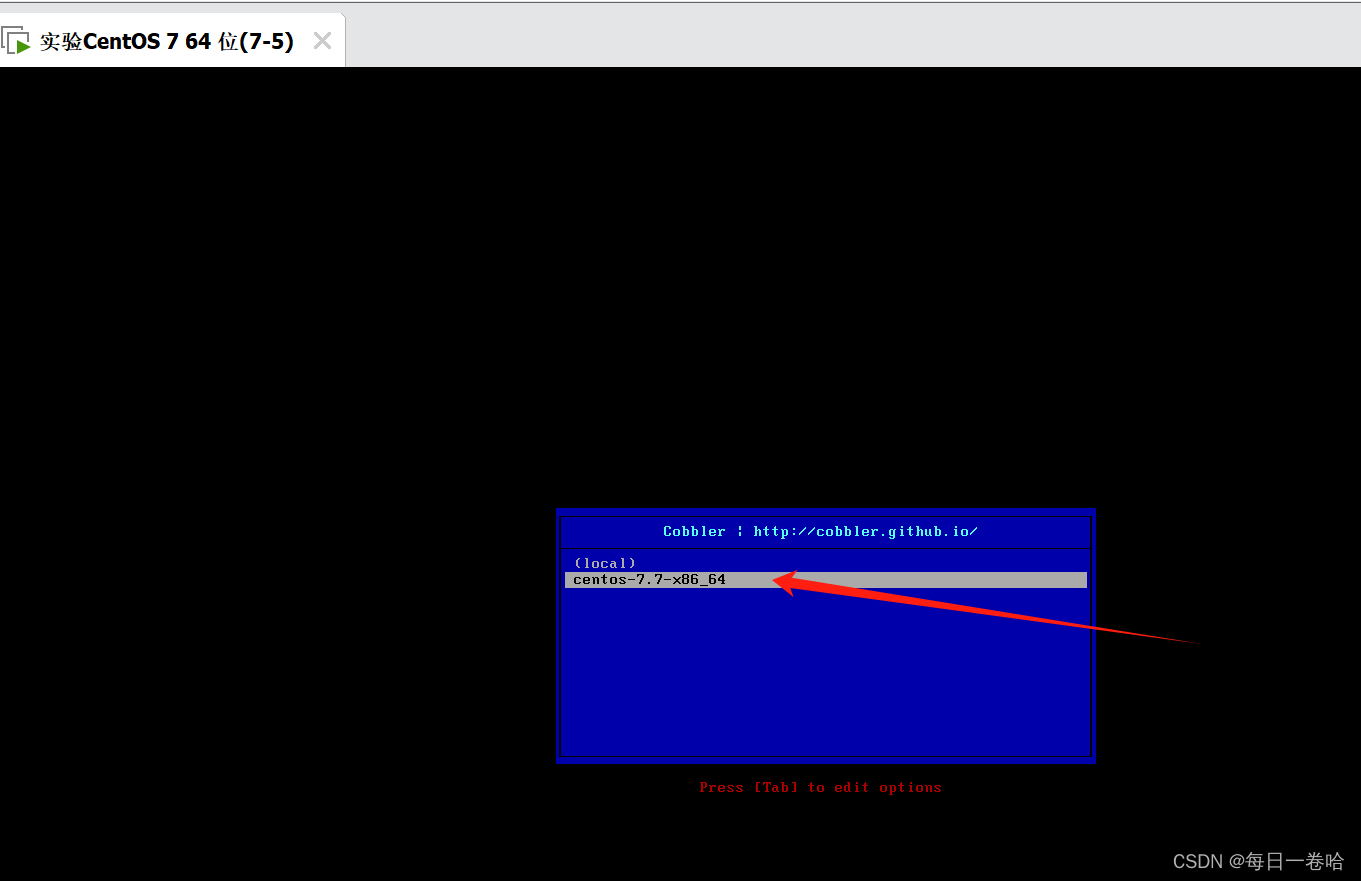Screen dimensions: 1361x881
Task: Select the 实验CentOS 7 64 位(7-5) VM tab
Action: pos(172,41)
